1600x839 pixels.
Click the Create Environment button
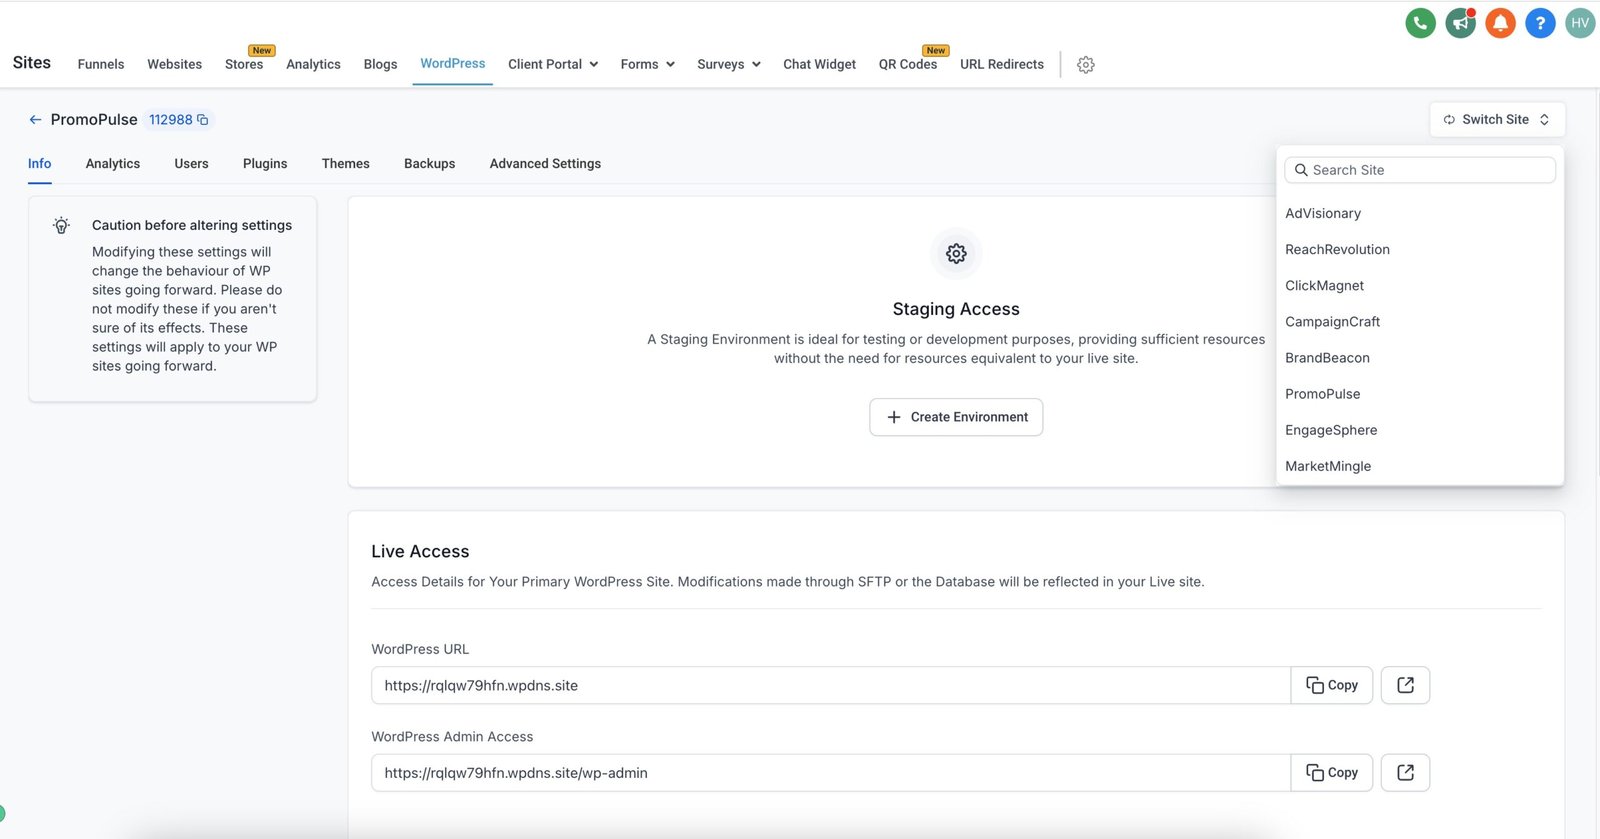tap(956, 417)
